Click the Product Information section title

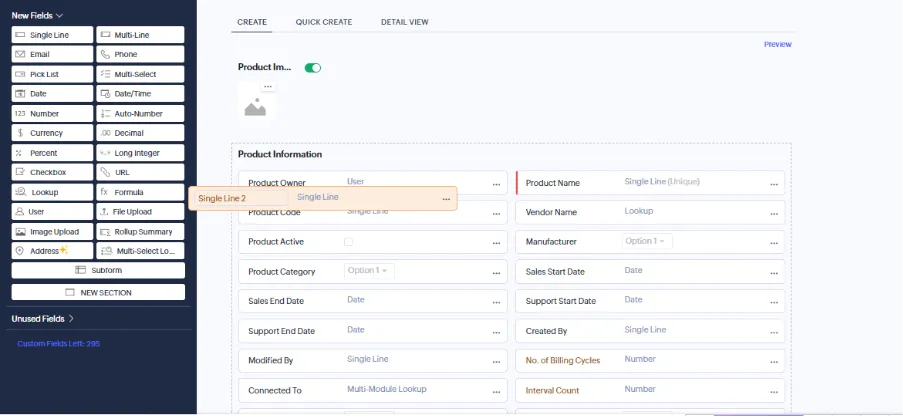point(280,154)
